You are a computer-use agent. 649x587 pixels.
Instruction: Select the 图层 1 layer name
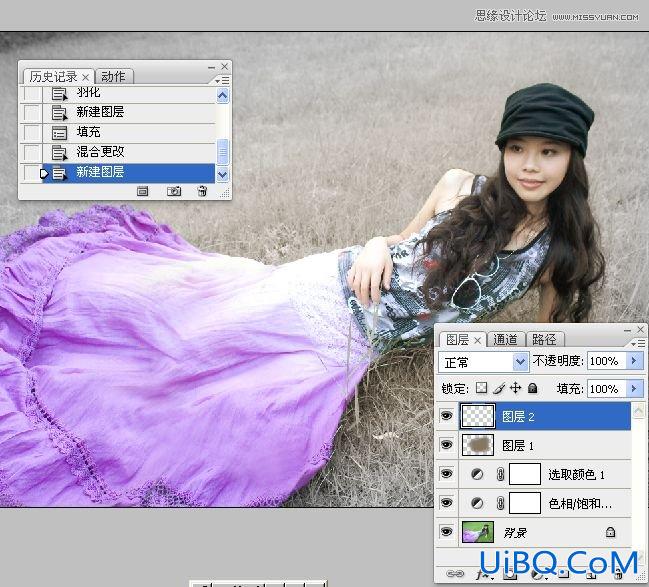[518, 445]
